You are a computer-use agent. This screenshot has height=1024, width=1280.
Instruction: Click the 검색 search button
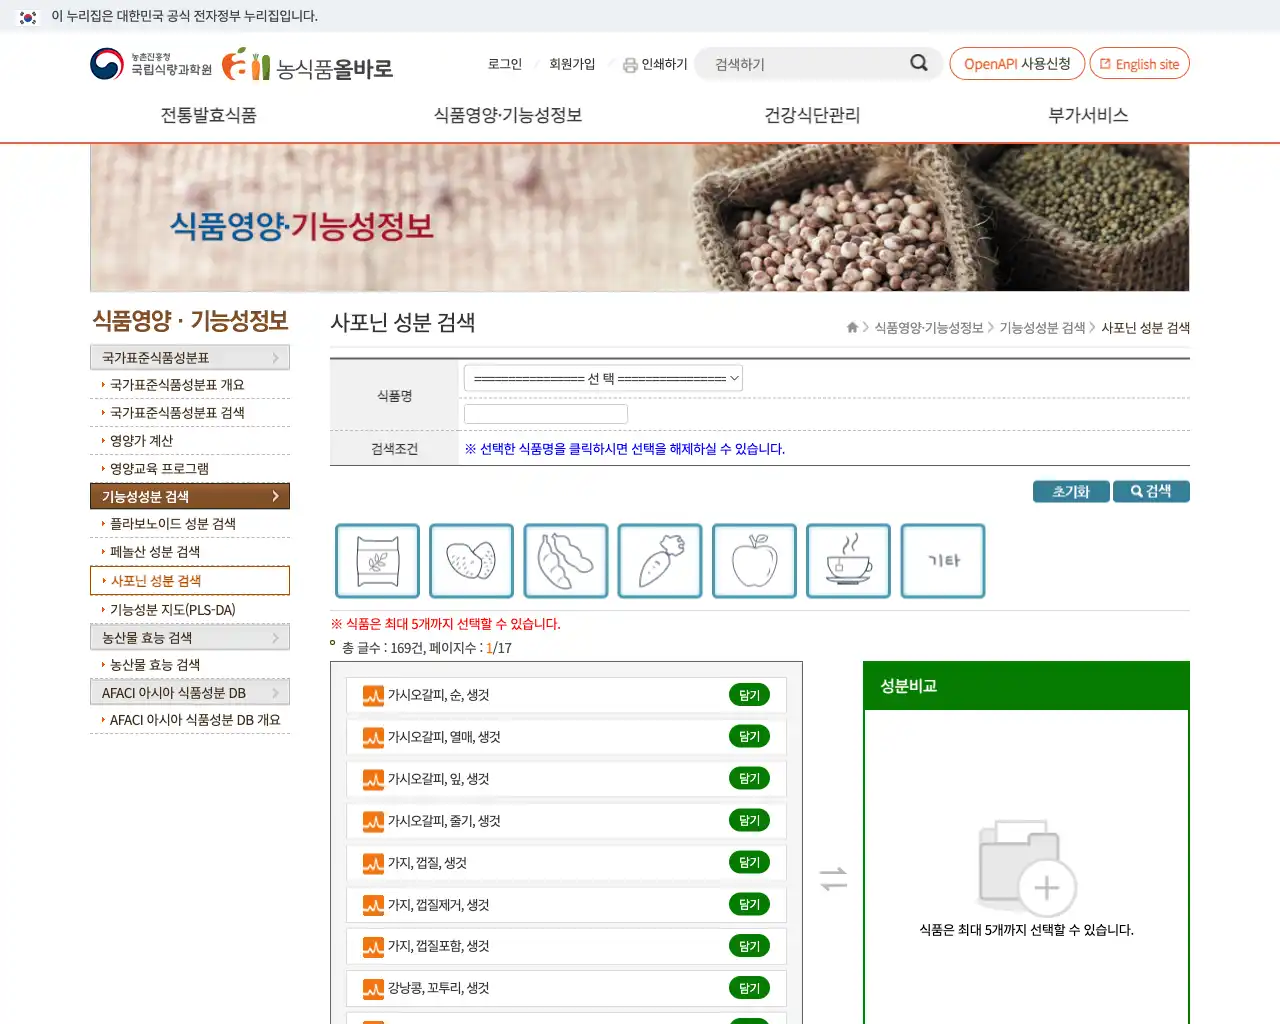point(1151,491)
